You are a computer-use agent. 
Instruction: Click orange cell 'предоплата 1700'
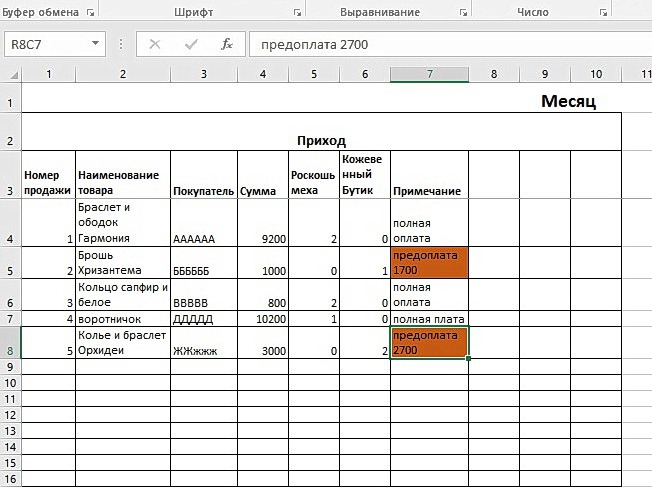pos(430,262)
